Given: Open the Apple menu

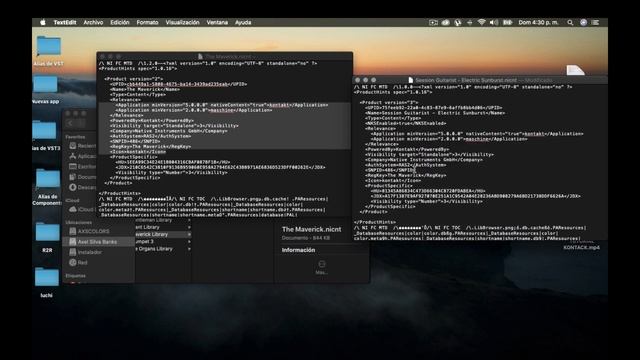Looking at the screenshot, I should point(43,22).
